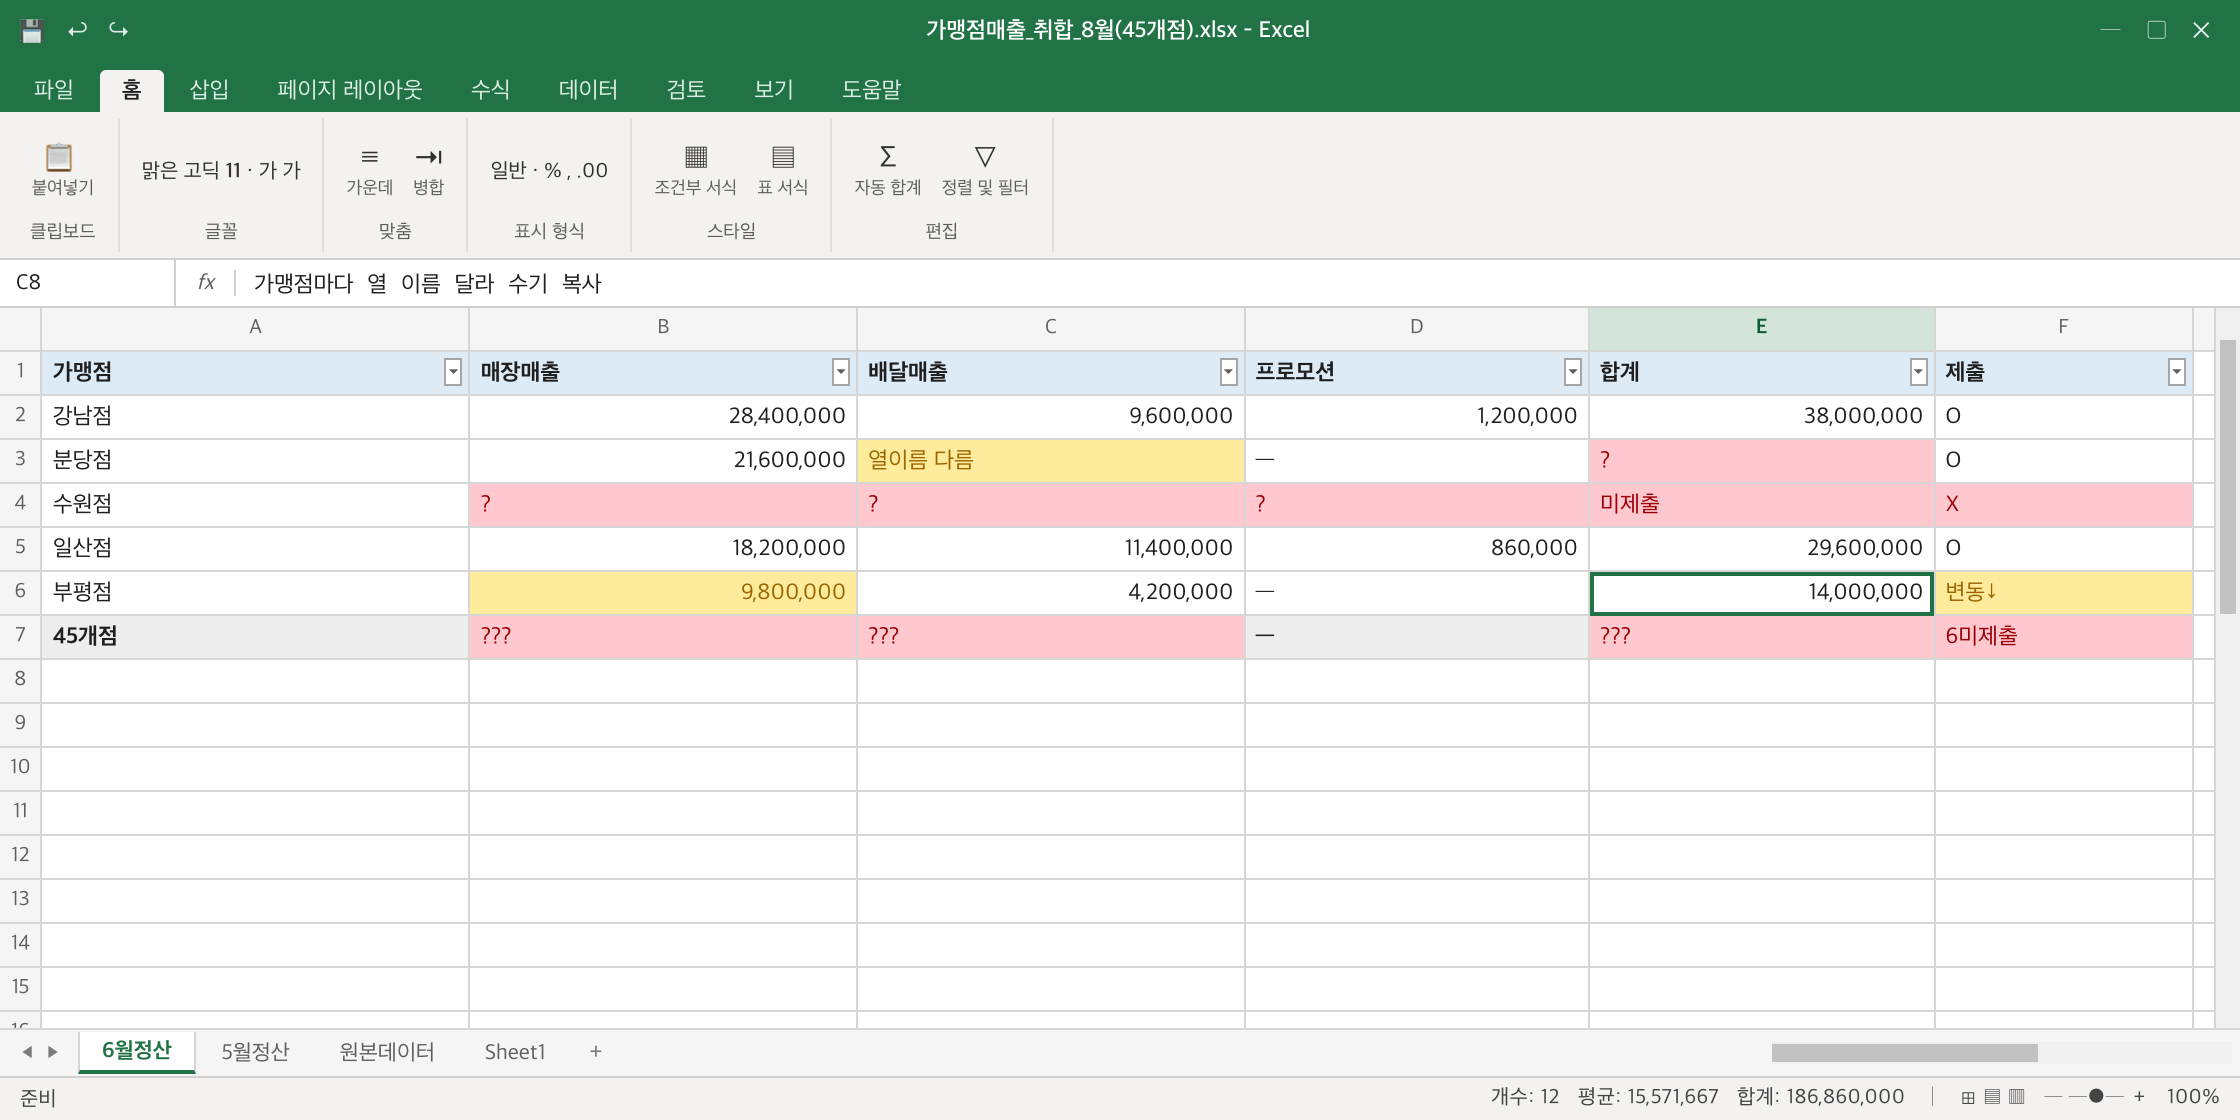Undo the last action
Viewport: 2240px width, 1120px height.
[77, 30]
